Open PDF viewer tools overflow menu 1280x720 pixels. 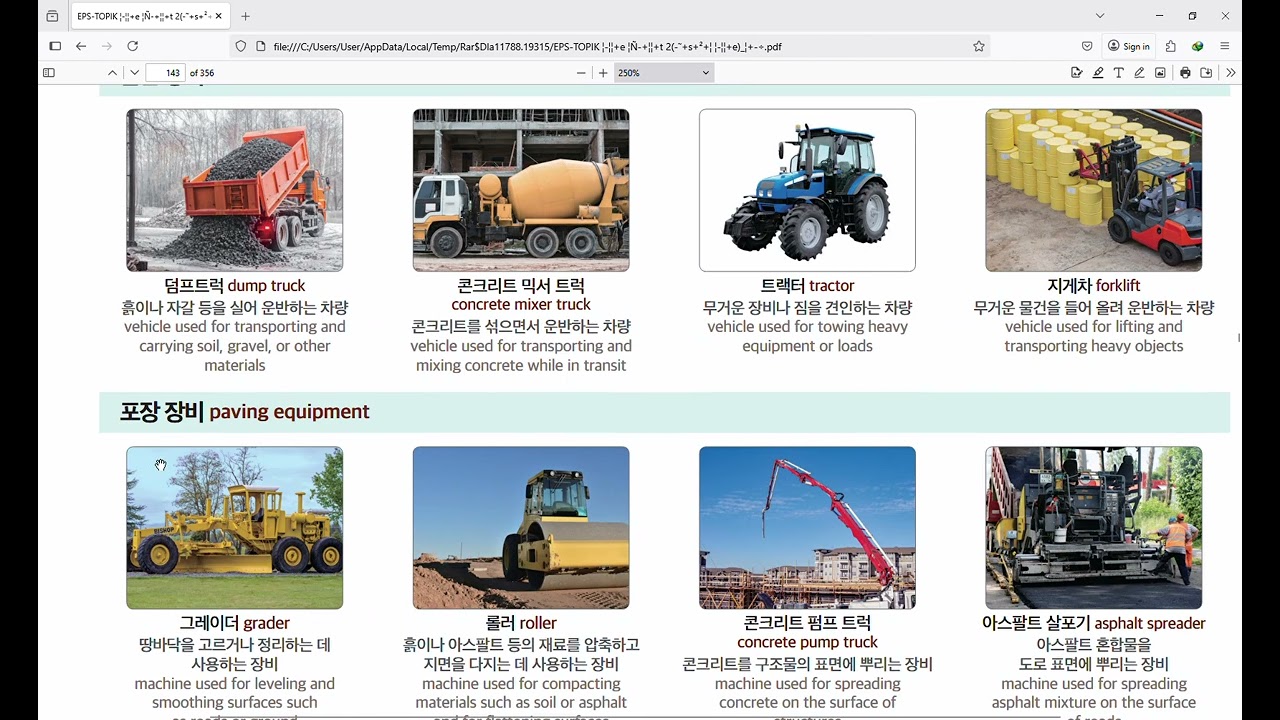pos(1230,73)
